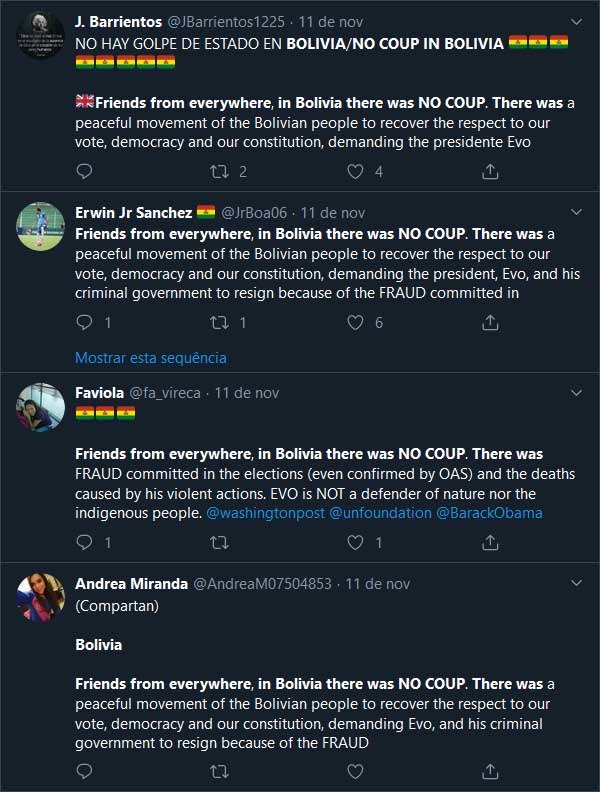Open the dropdown arrow on Faviola's tweet
600x792 pixels.
[x=576, y=392]
